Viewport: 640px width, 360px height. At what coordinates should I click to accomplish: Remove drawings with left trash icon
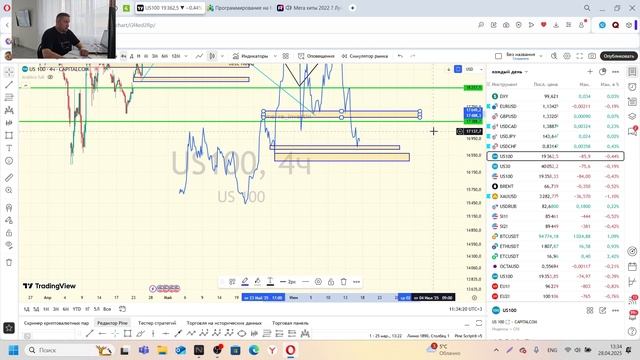(x=9, y=262)
